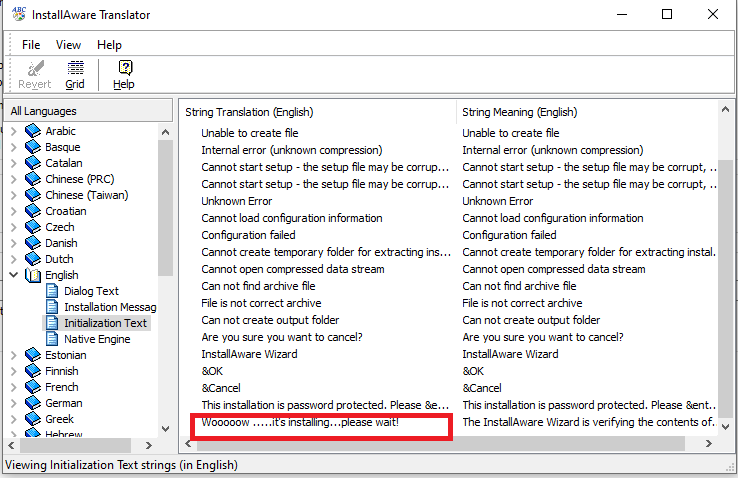The height and width of the screenshot is (478, 738).
Task: Open the Installation Messages label under English
Action: (110, 307)
